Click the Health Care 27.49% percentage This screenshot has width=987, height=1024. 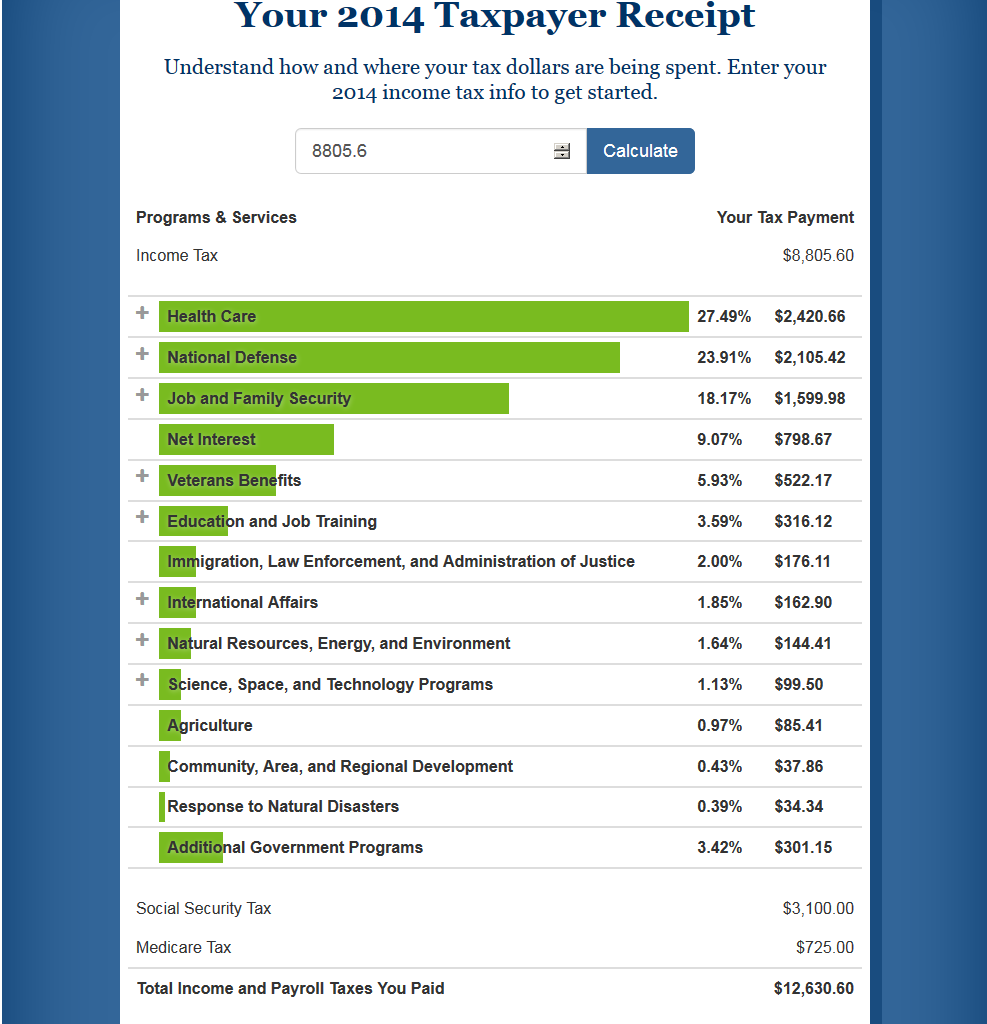point(723,316)
